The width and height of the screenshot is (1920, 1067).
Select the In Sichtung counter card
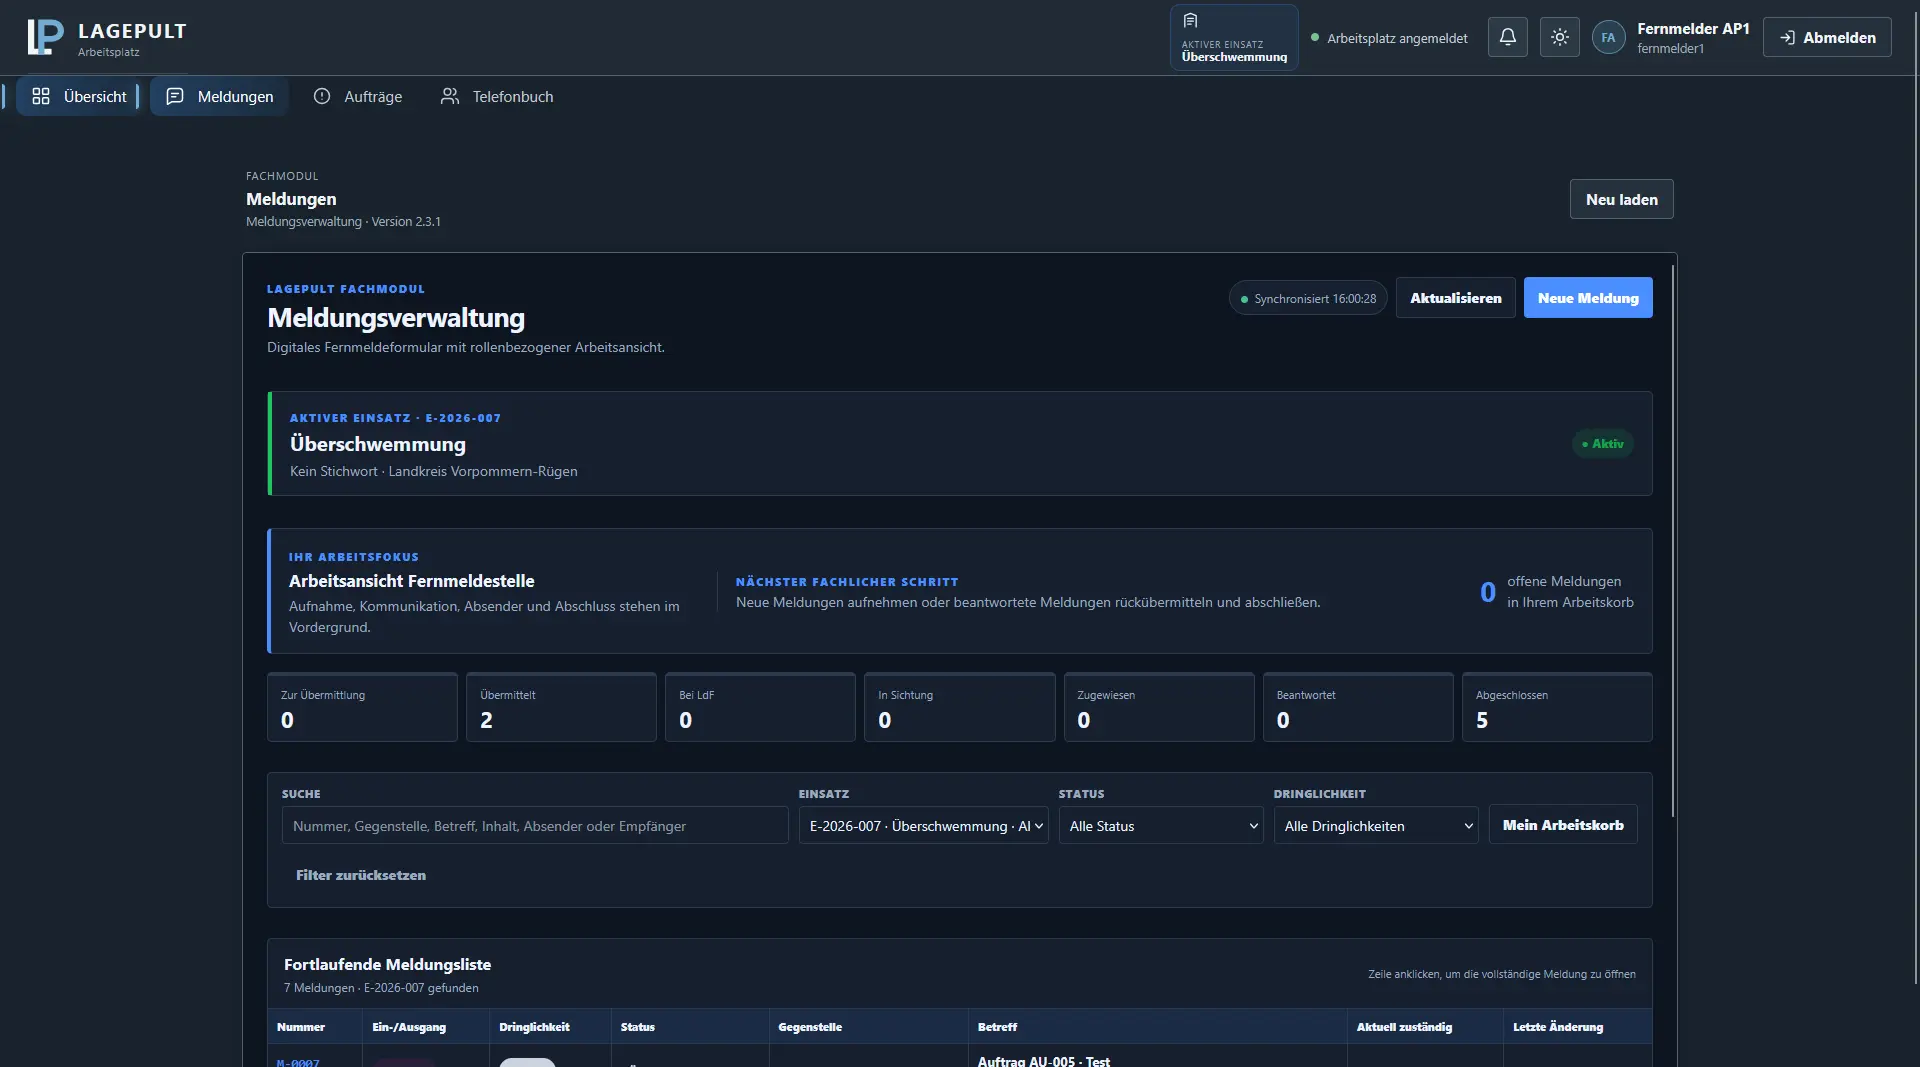pyautogui.click(x=959, y=707)
